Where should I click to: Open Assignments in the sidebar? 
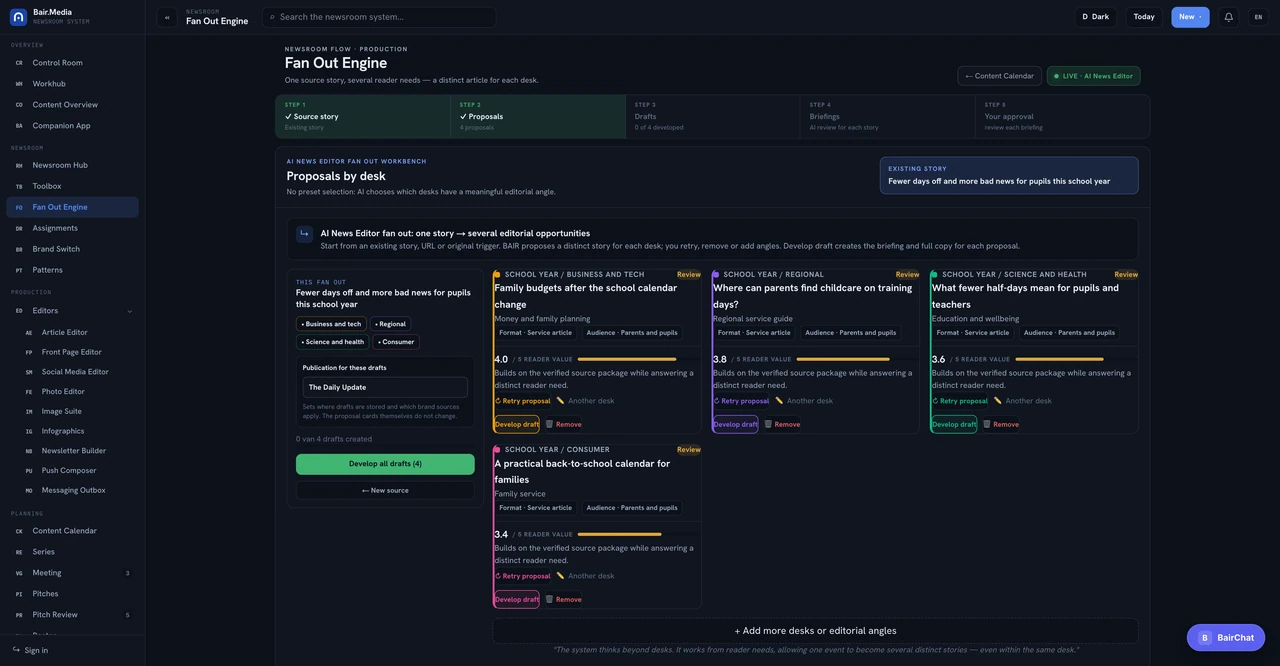click(x=72, y=228)
